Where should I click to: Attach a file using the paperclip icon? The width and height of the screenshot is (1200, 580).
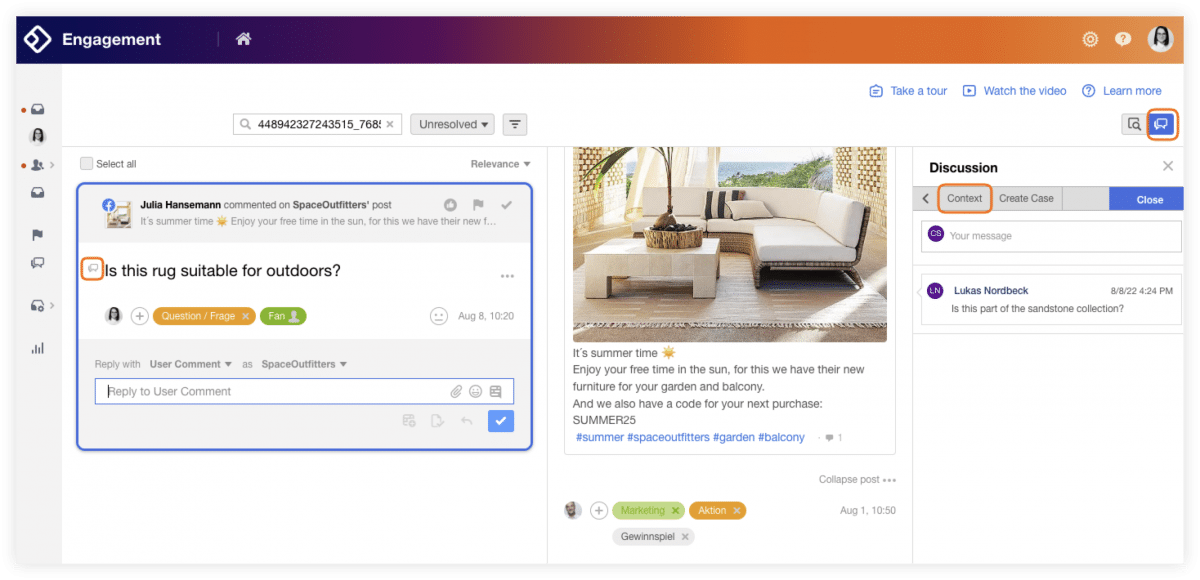click(x=457, y=391)
